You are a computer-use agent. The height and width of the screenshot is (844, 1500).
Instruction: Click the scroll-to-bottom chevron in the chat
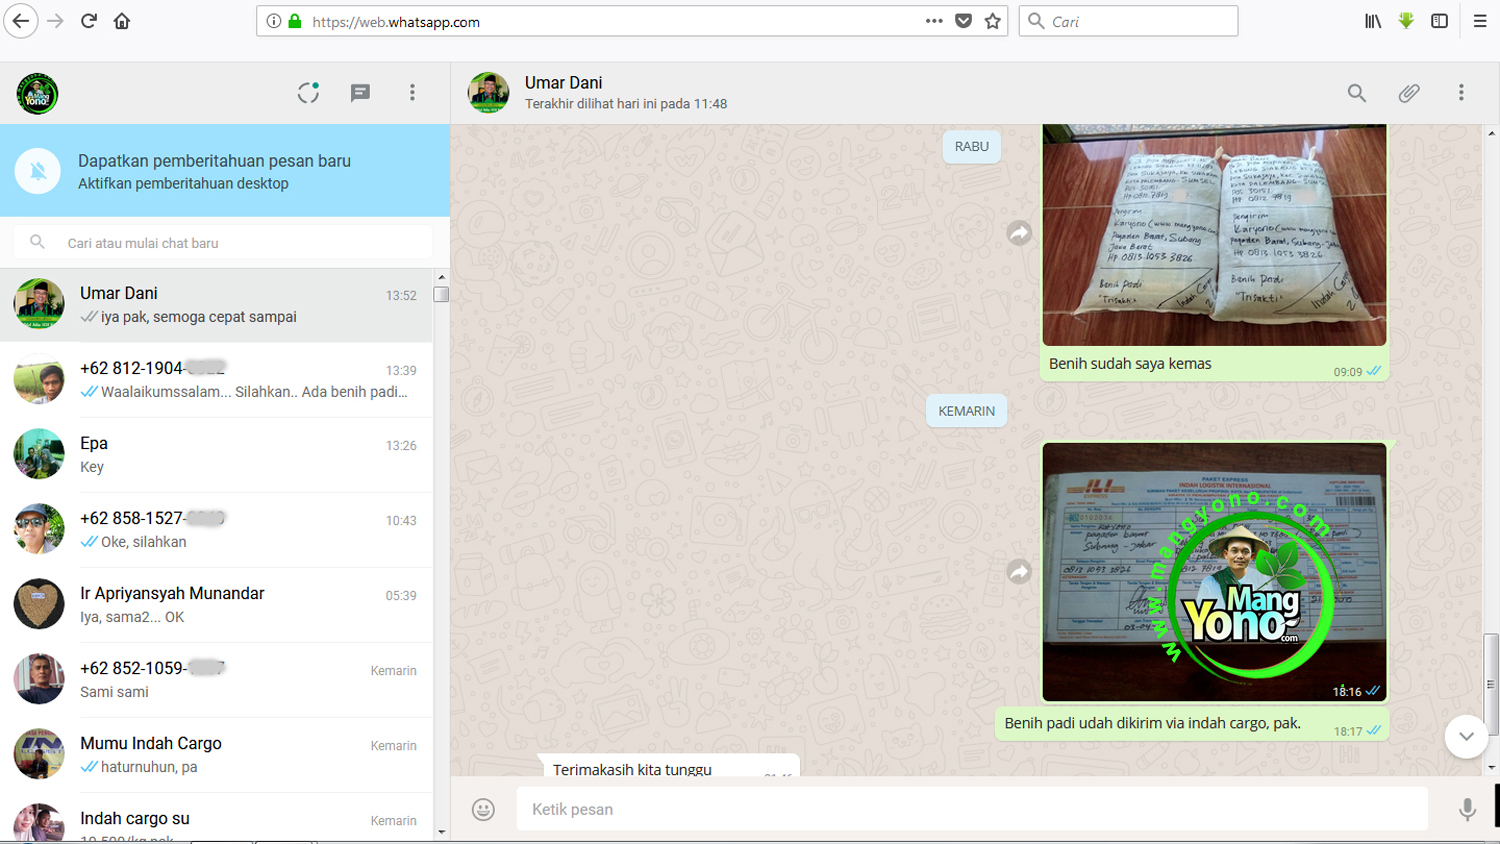click(x=1466, y=737)
